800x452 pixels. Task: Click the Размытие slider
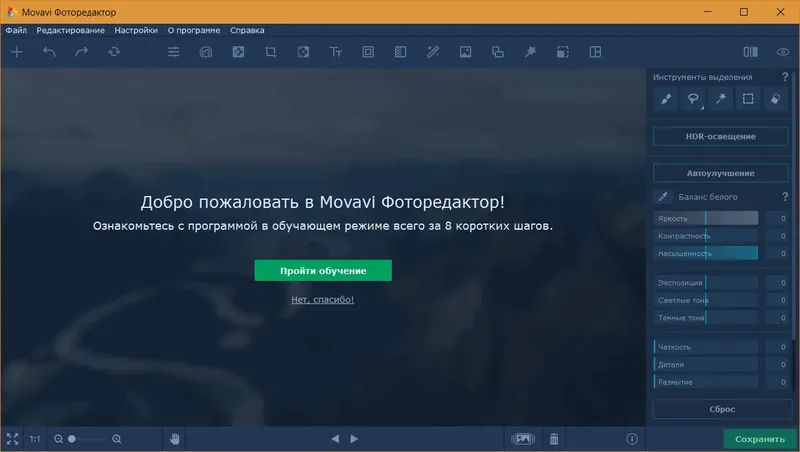tap(706, 382)
